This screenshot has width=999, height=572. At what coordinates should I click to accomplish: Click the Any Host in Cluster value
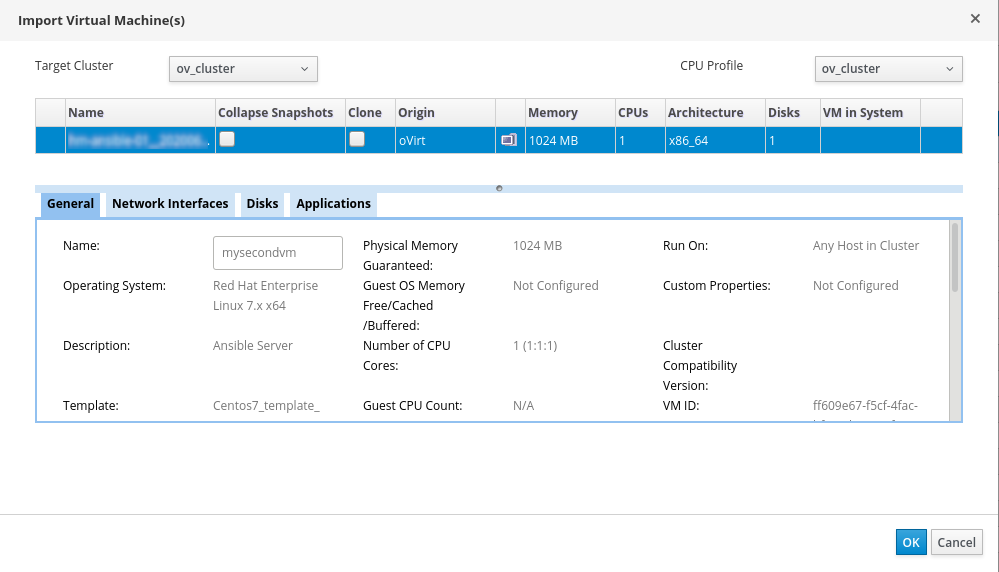click(x=866, y=246)
